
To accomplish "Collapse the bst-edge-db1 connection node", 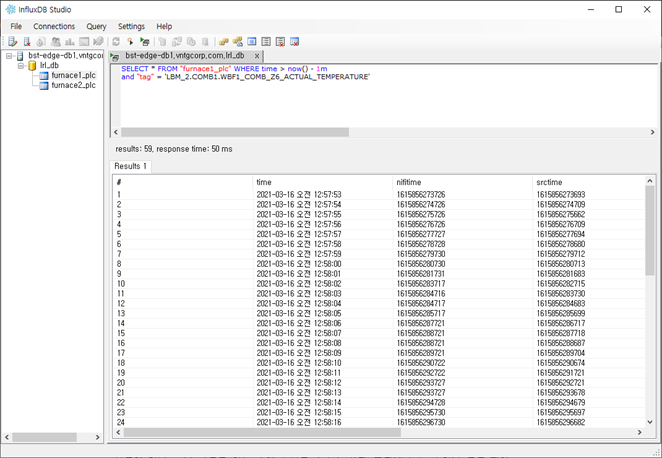I will (x=8, y=56).
